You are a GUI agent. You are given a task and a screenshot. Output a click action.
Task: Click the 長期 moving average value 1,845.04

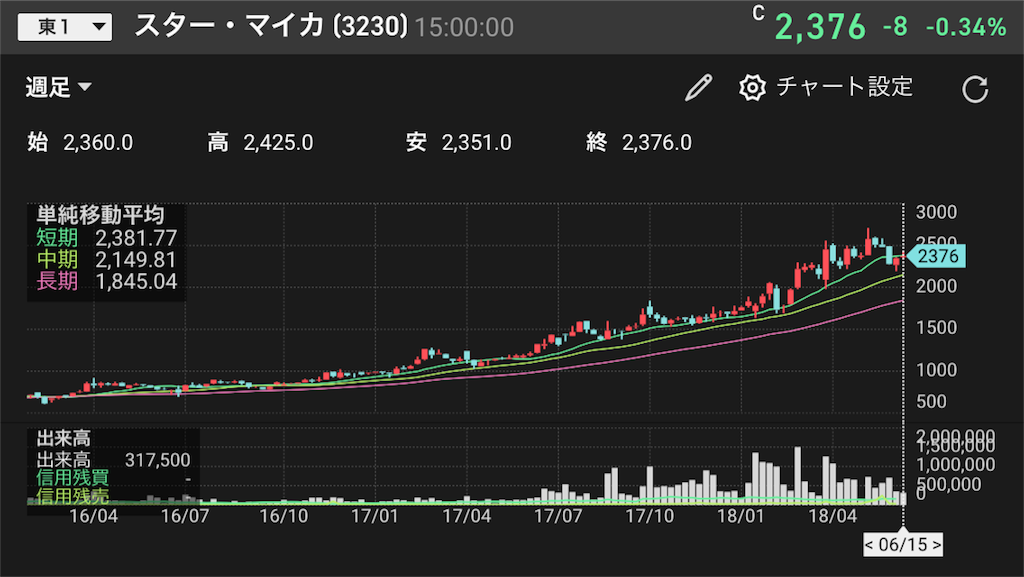[x=136, y=281]
